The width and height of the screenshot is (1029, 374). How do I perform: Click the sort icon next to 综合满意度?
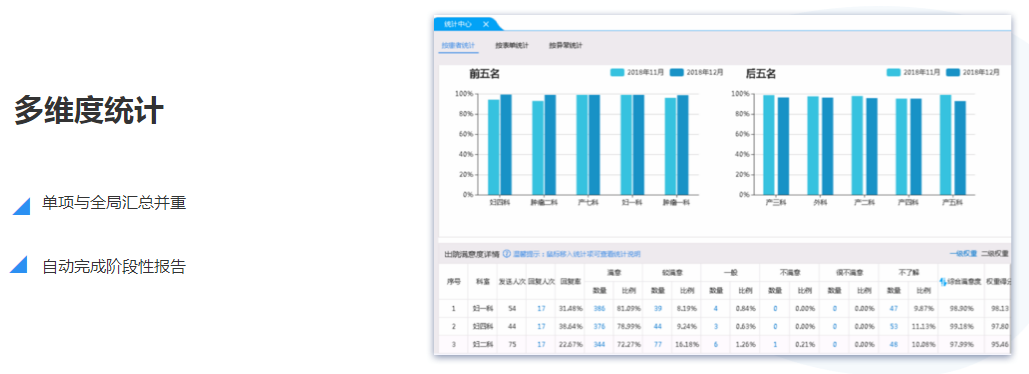tap(944, 281)
